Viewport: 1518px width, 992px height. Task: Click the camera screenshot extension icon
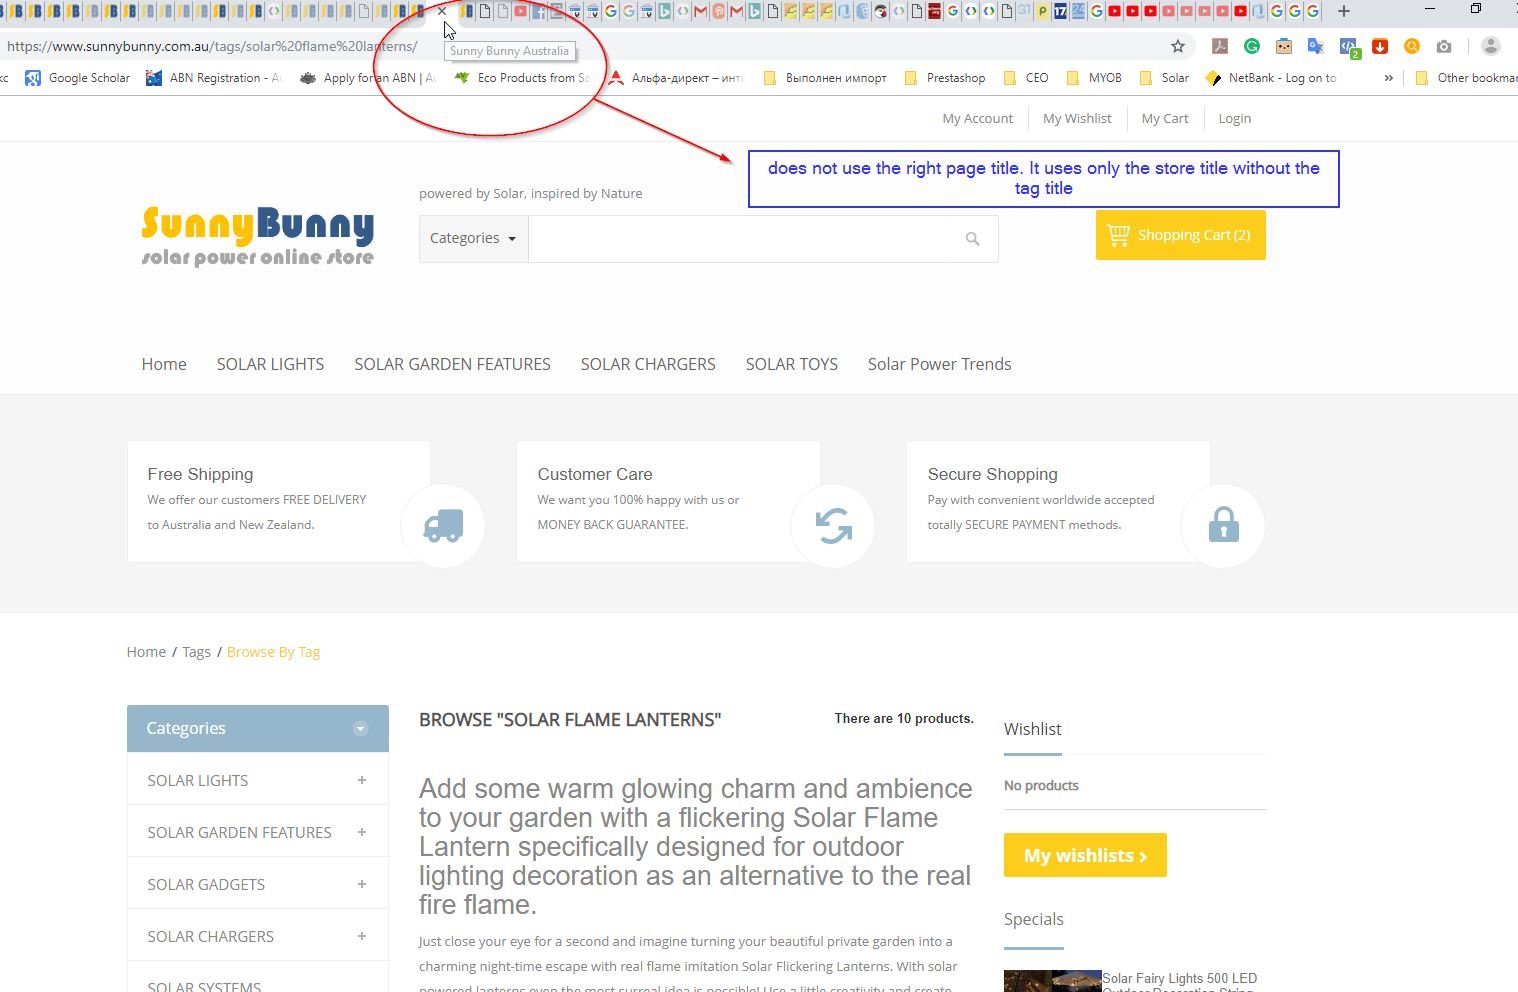(1444, 46)
